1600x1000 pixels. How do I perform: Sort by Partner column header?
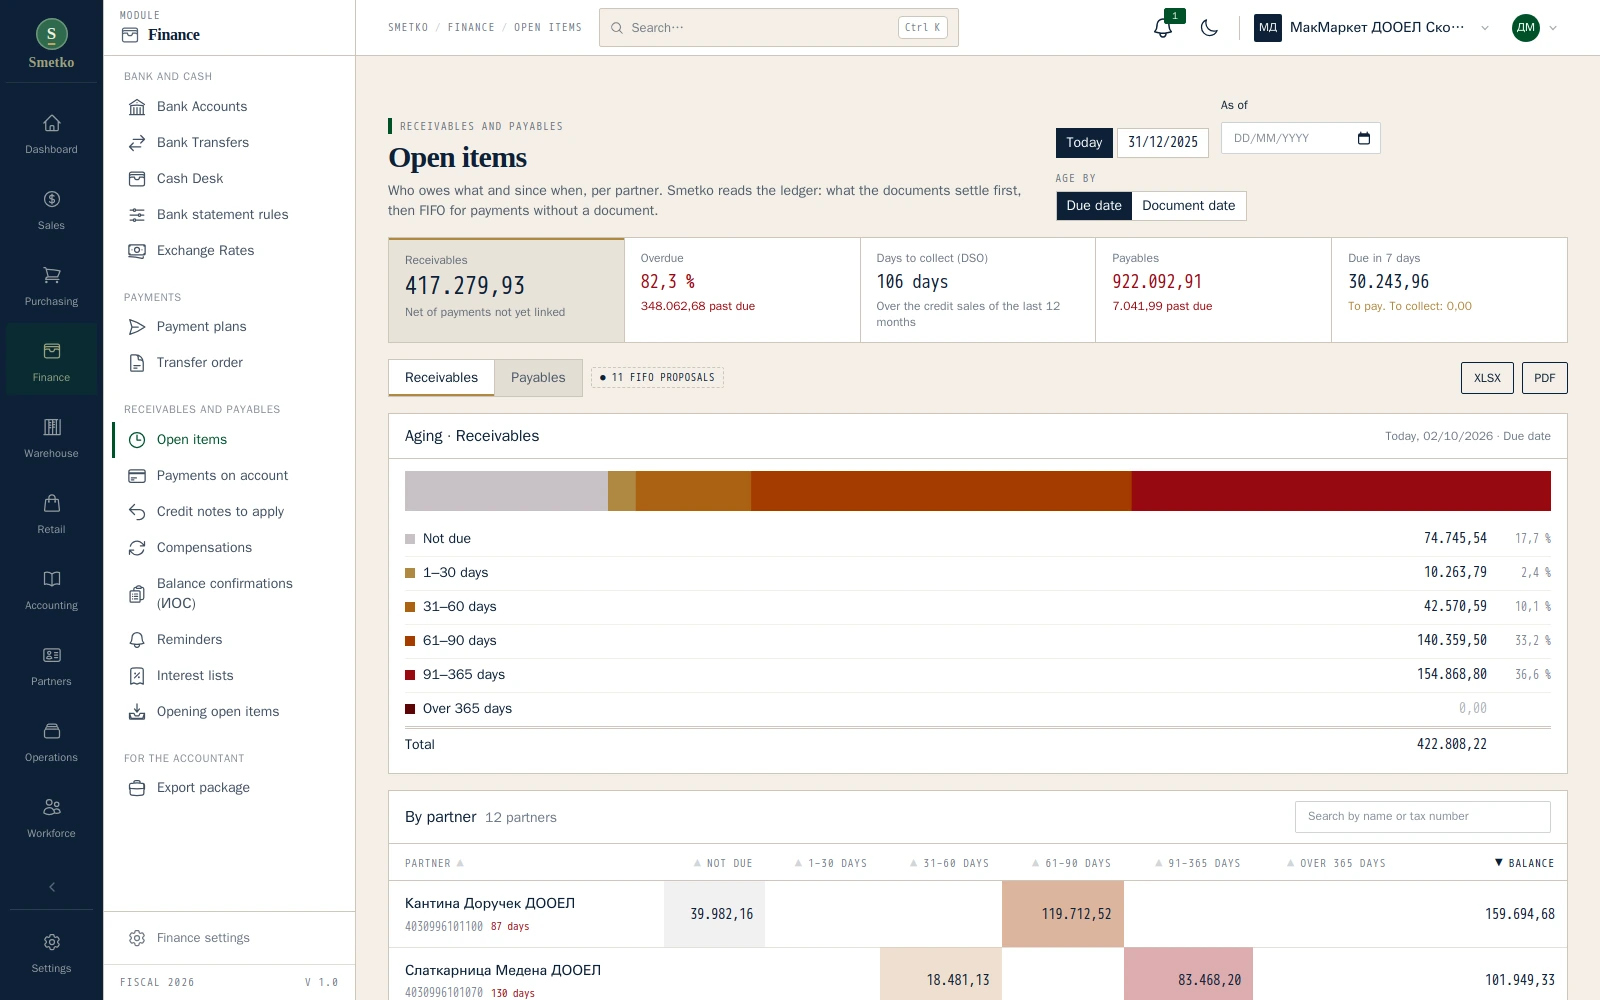[434, 863]
